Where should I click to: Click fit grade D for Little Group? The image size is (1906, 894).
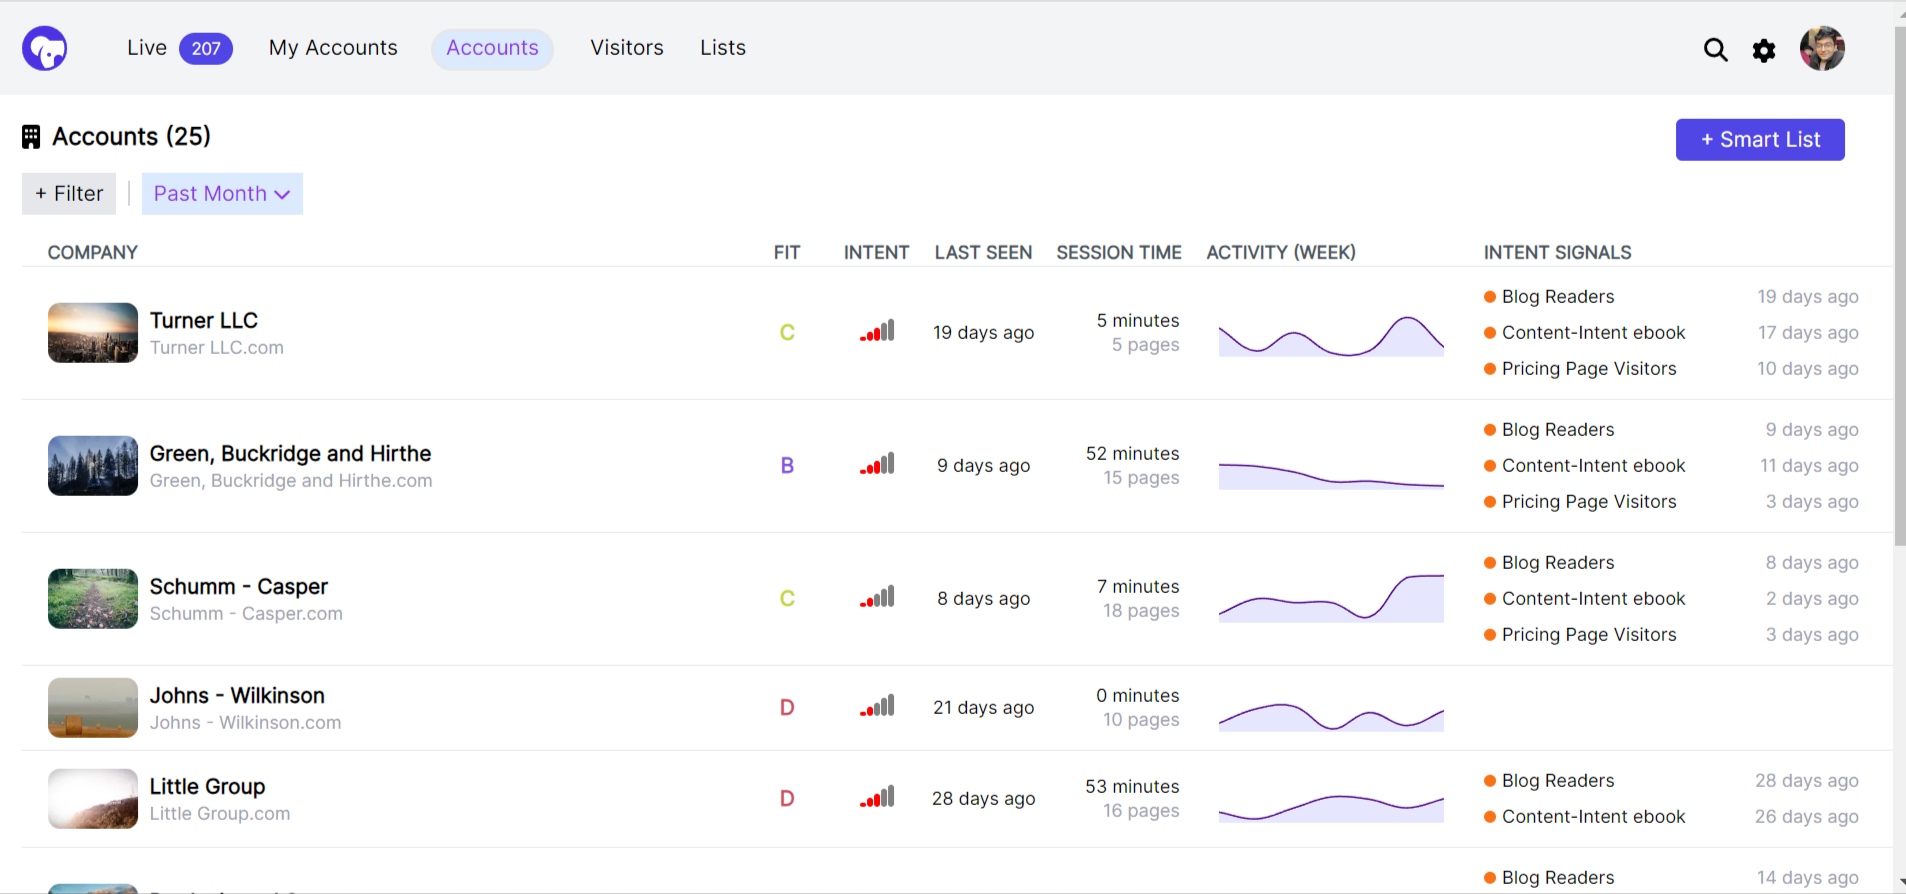point(787,799)
